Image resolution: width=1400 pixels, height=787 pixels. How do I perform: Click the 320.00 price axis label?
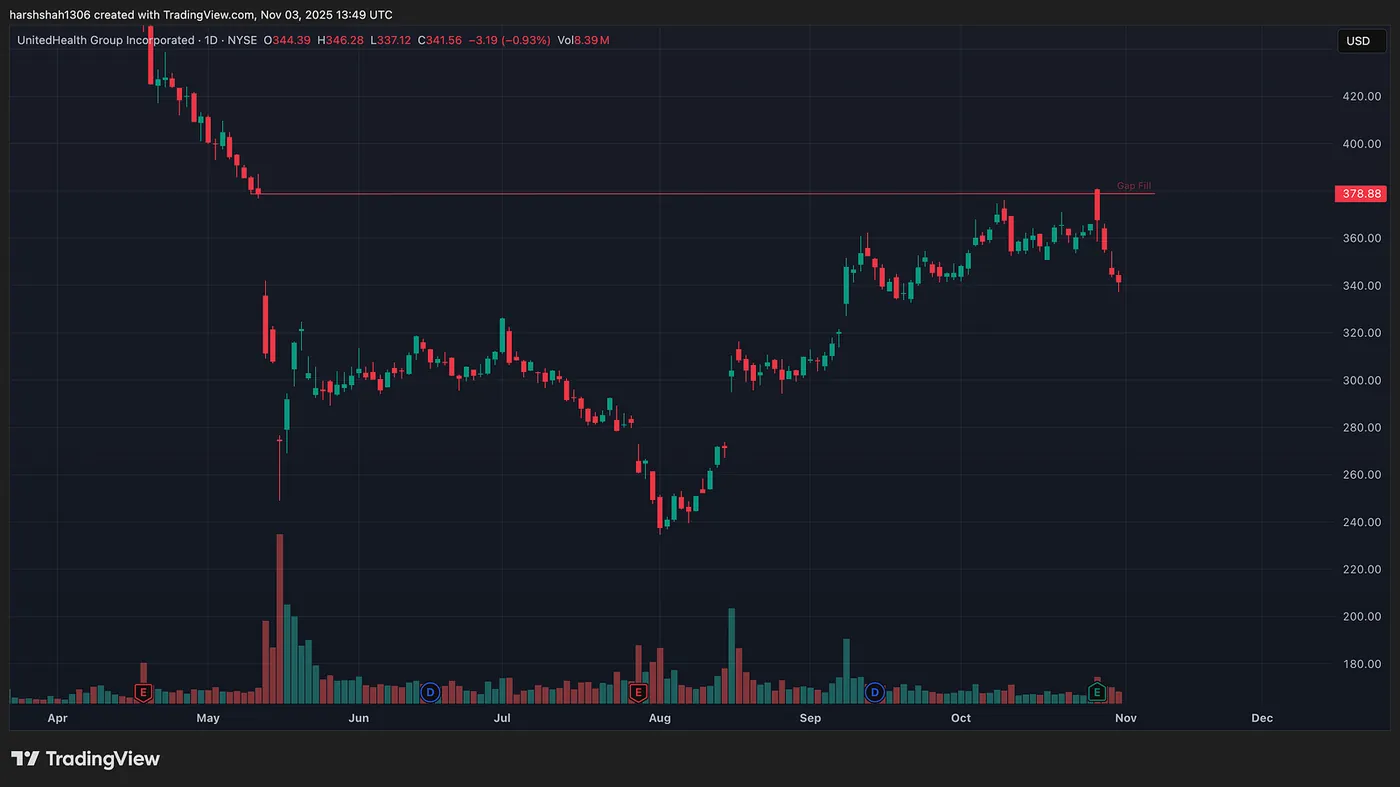tap(1362, 333)
